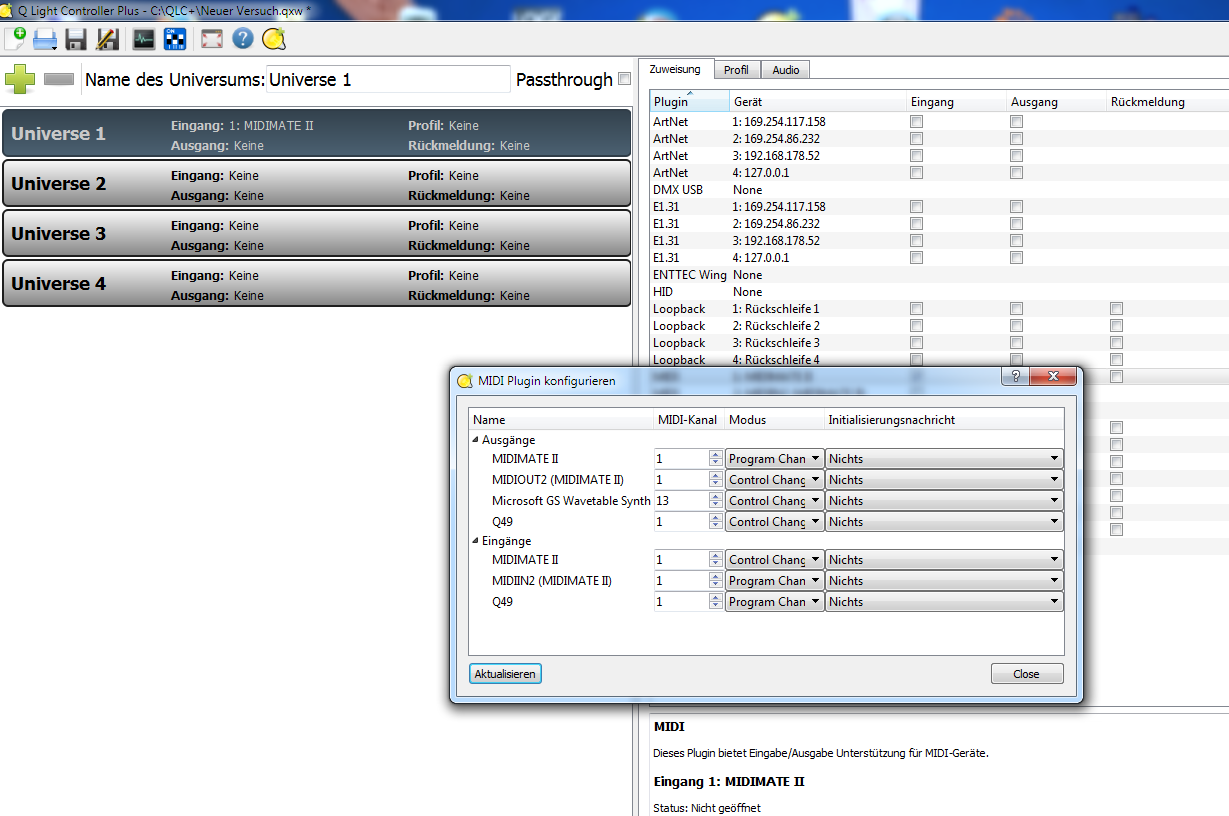
Task: Click the MIDI-Kanal column header in the dialog
Action: click(x=688, y=420)
